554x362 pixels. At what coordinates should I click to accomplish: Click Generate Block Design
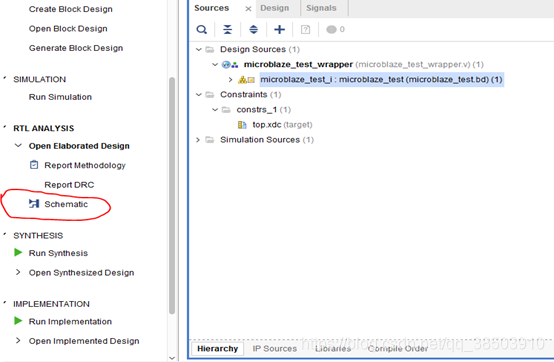point(76,48)
